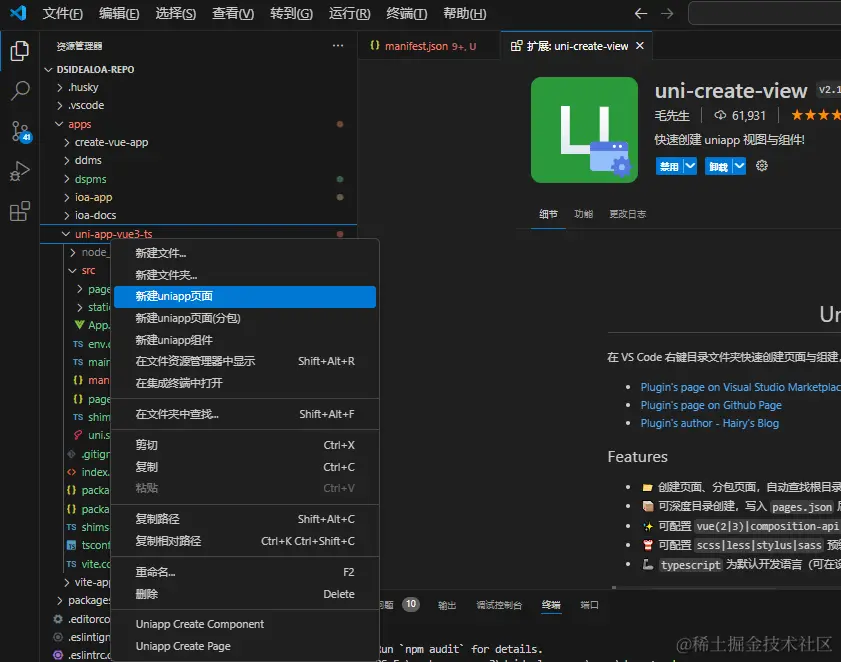Switch to the 更改日志 changelog tab
The image size is (841, 662).
[x=628, y=215]
